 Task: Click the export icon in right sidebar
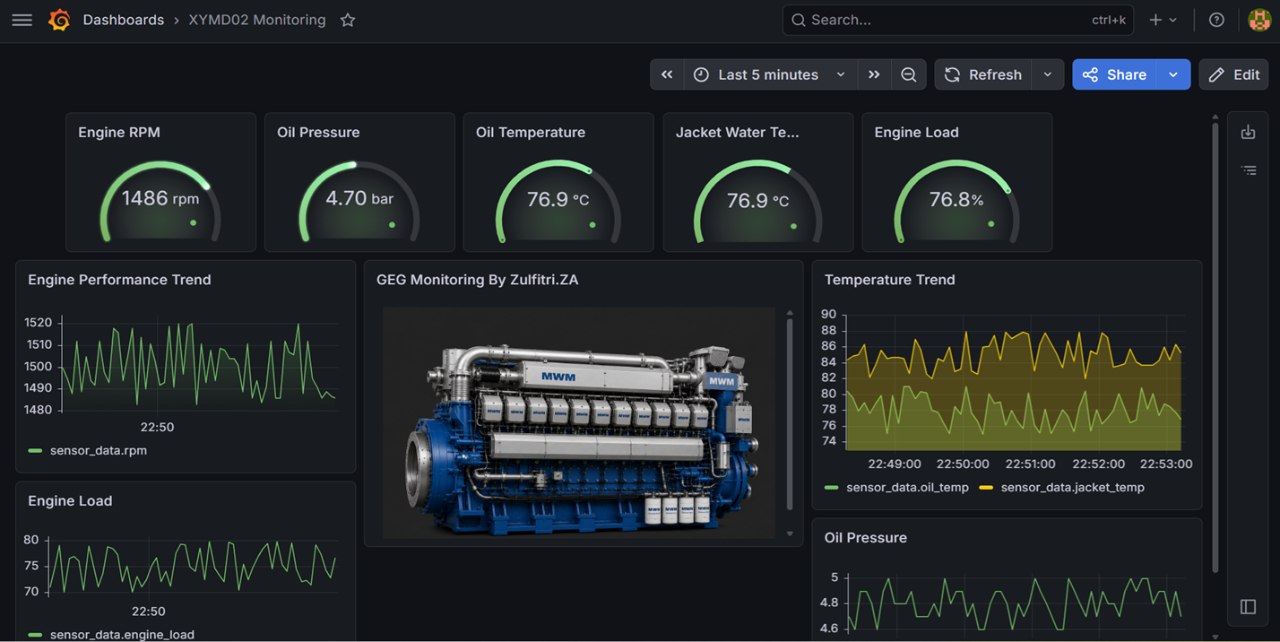tap(1248, 132)
